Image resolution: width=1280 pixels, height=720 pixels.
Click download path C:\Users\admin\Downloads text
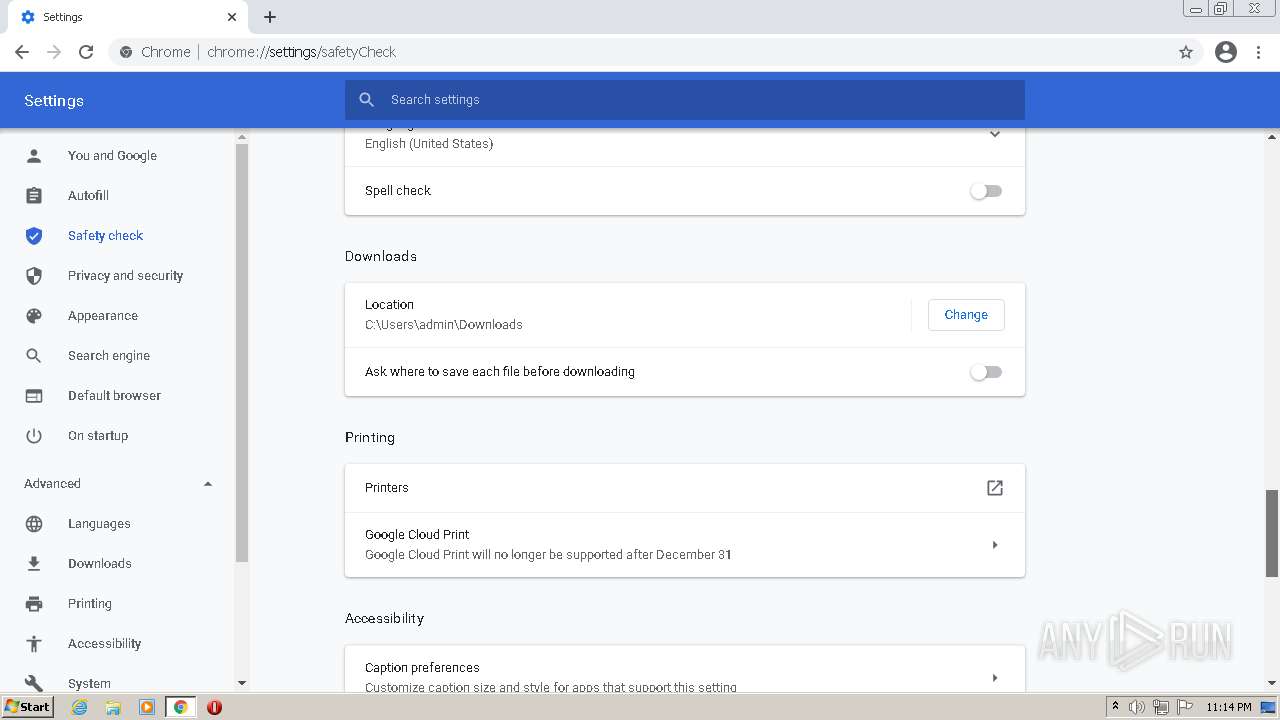pos(444,325)
